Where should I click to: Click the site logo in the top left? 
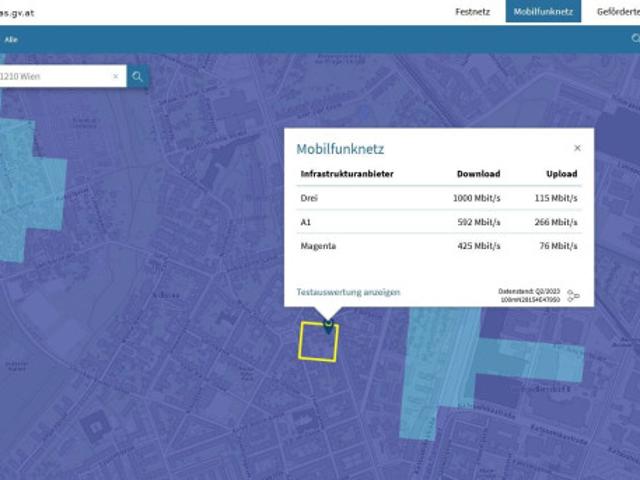click(x=18, y=12)
